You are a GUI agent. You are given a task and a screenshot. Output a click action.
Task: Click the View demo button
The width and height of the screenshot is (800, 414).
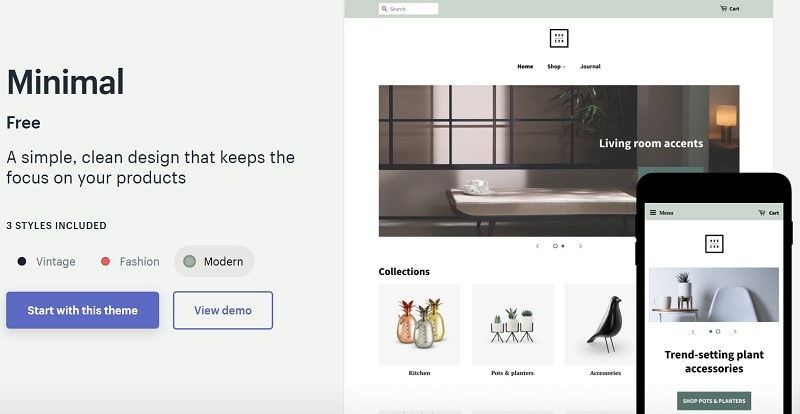point(223,310)
